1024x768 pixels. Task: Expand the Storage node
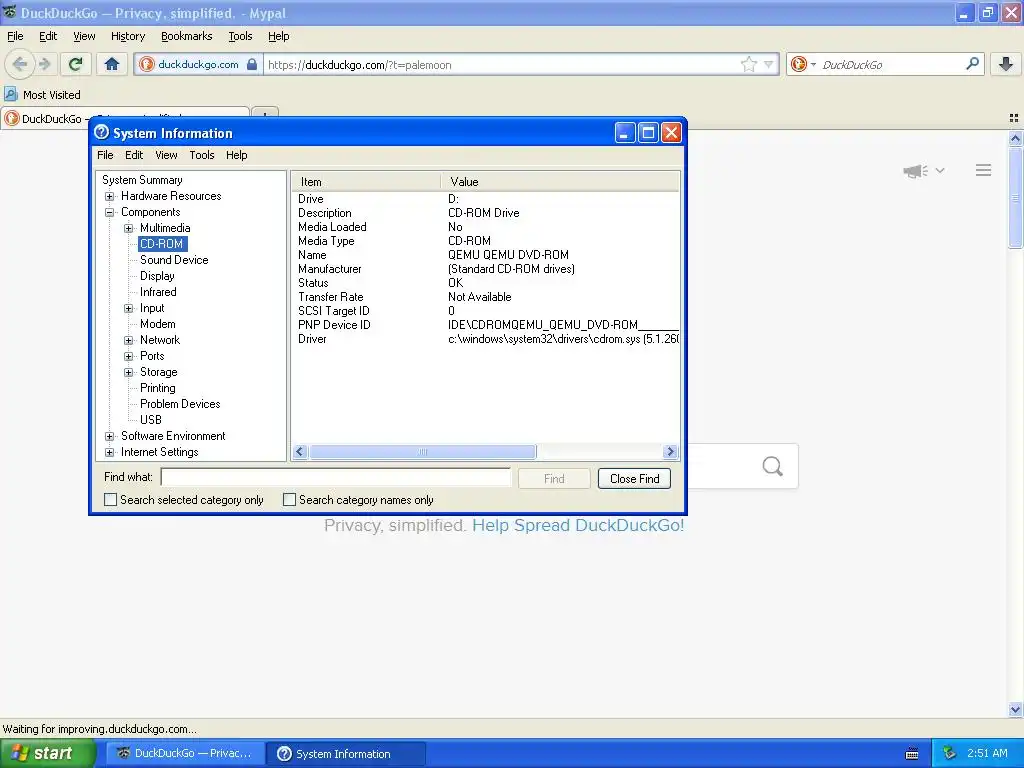point(129,372)
